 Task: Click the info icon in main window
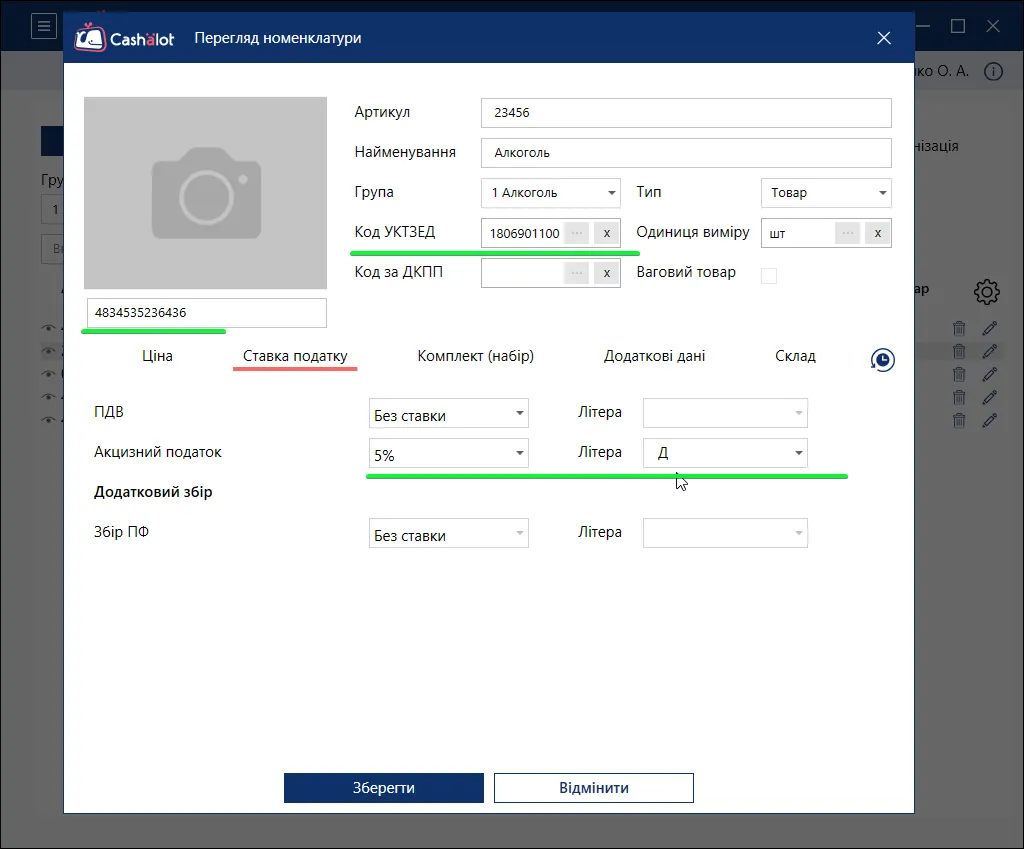pos(993,71)
